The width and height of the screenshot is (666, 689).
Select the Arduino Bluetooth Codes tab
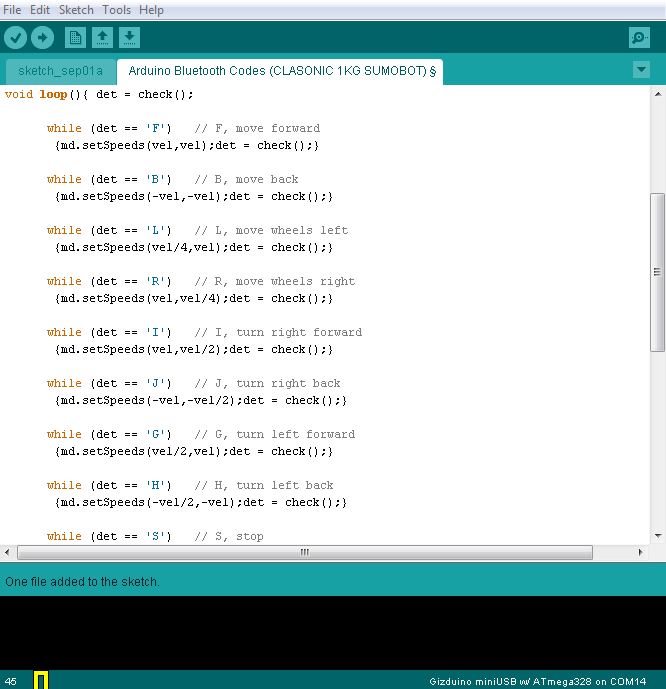click(282, 71)
